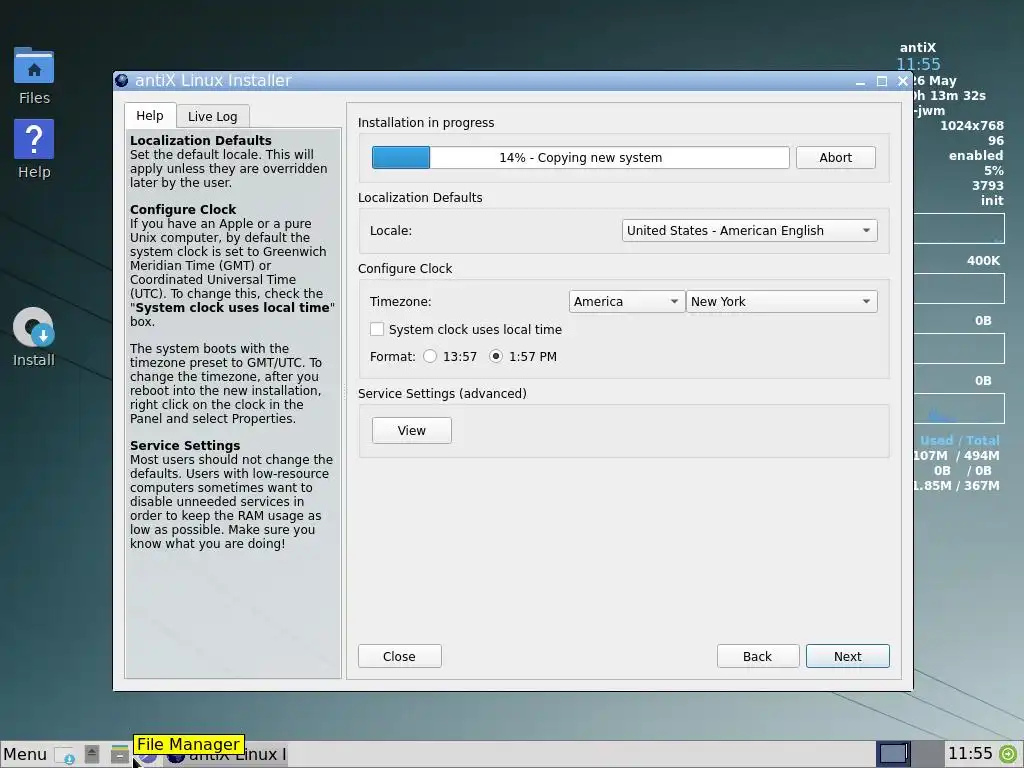This screenshot has width=1024, height=768.
Task: Click the Service Settings help heading
Action: [185, 445]
